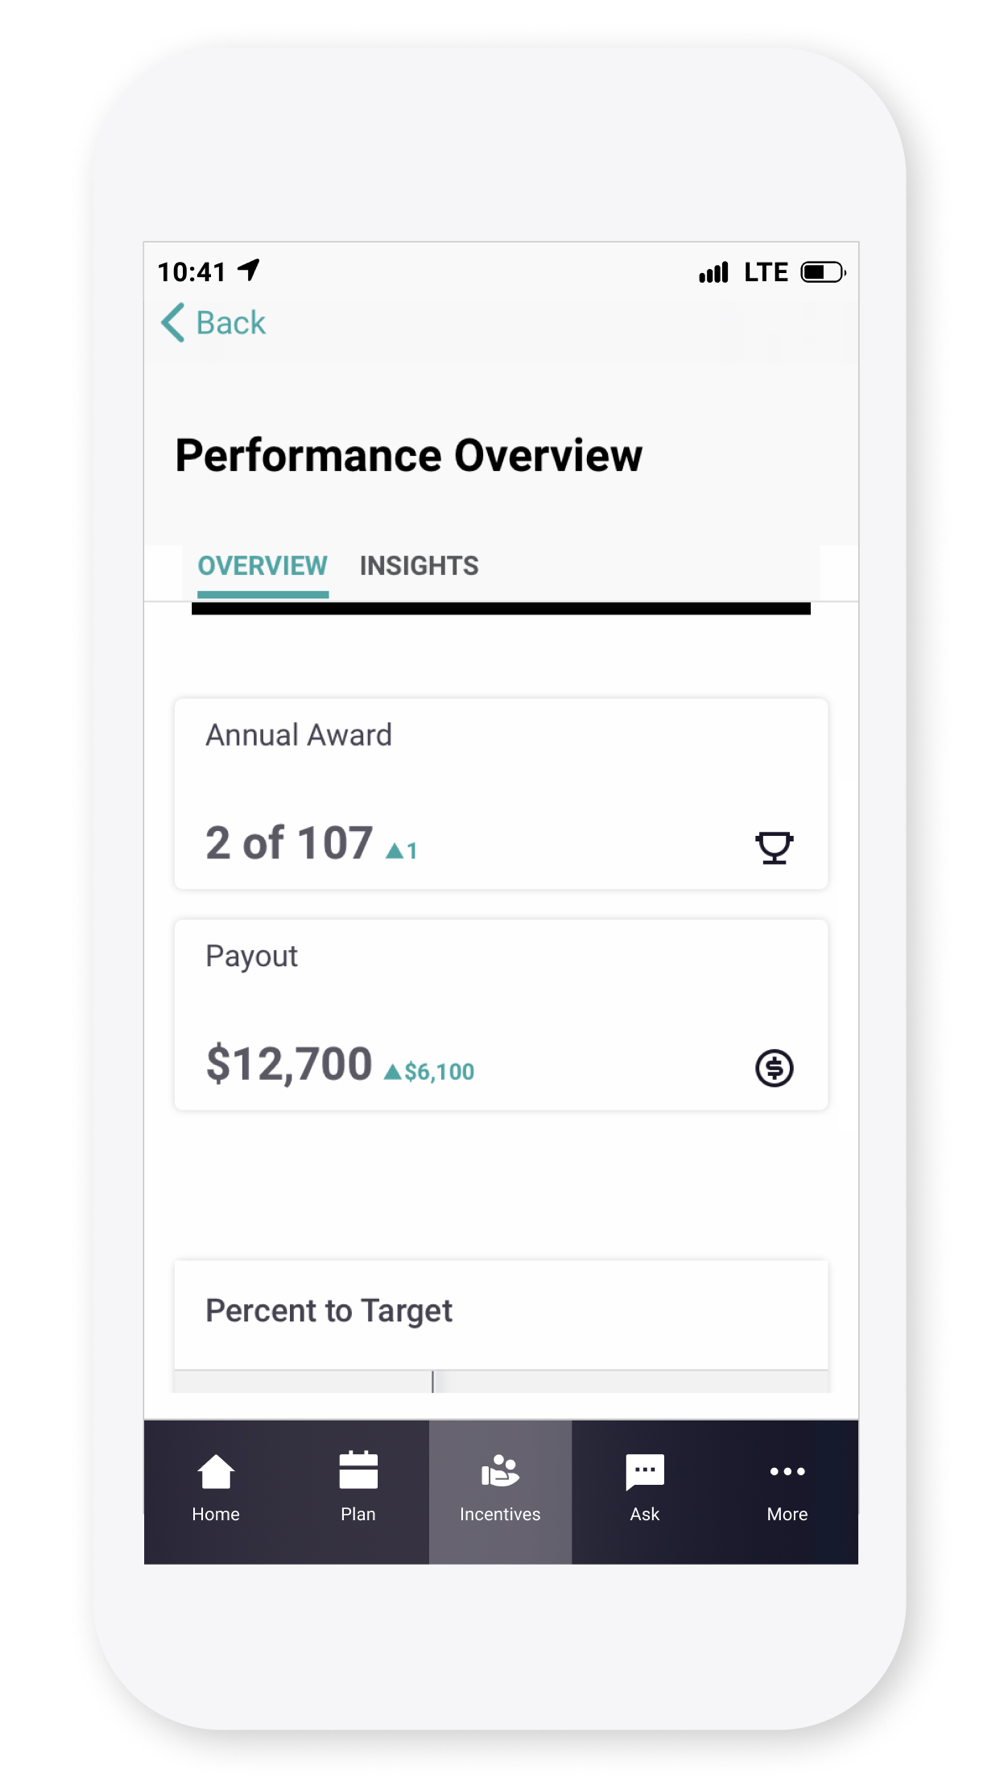Open the Annual Award card
The image size is (1000, 1778).
(501, 794)
